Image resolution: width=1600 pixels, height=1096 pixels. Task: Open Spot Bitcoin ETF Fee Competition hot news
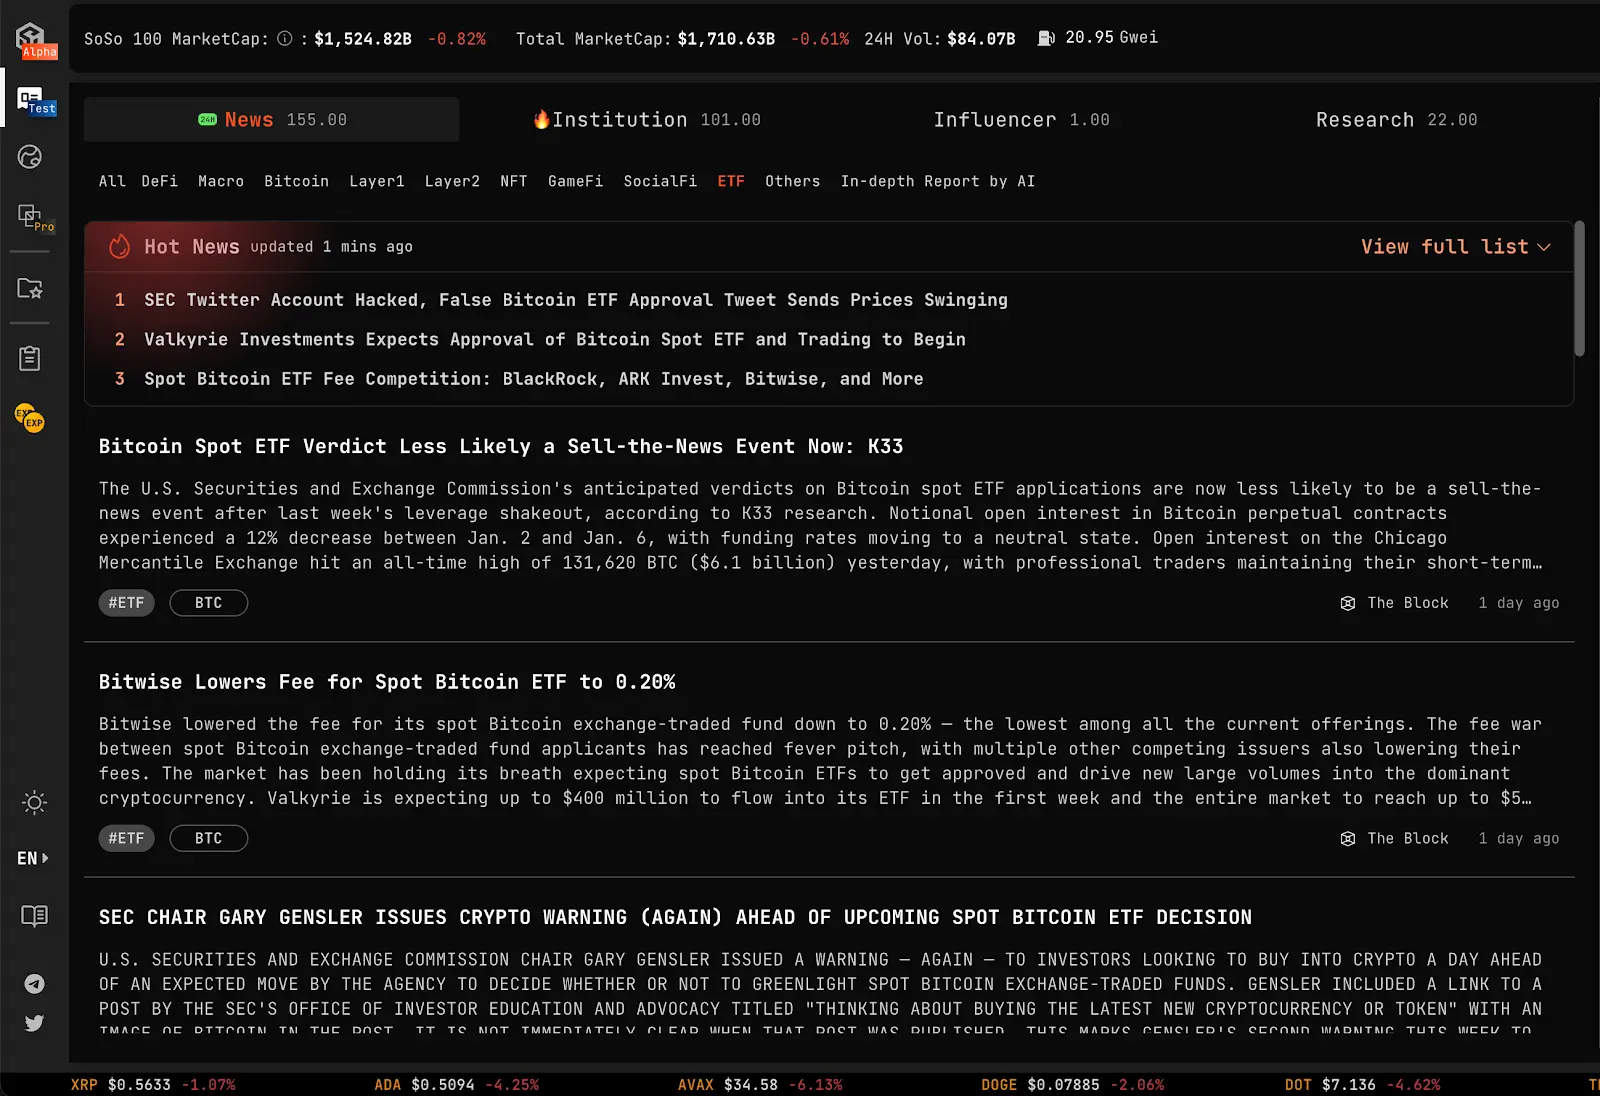click(x=534, y=379)
